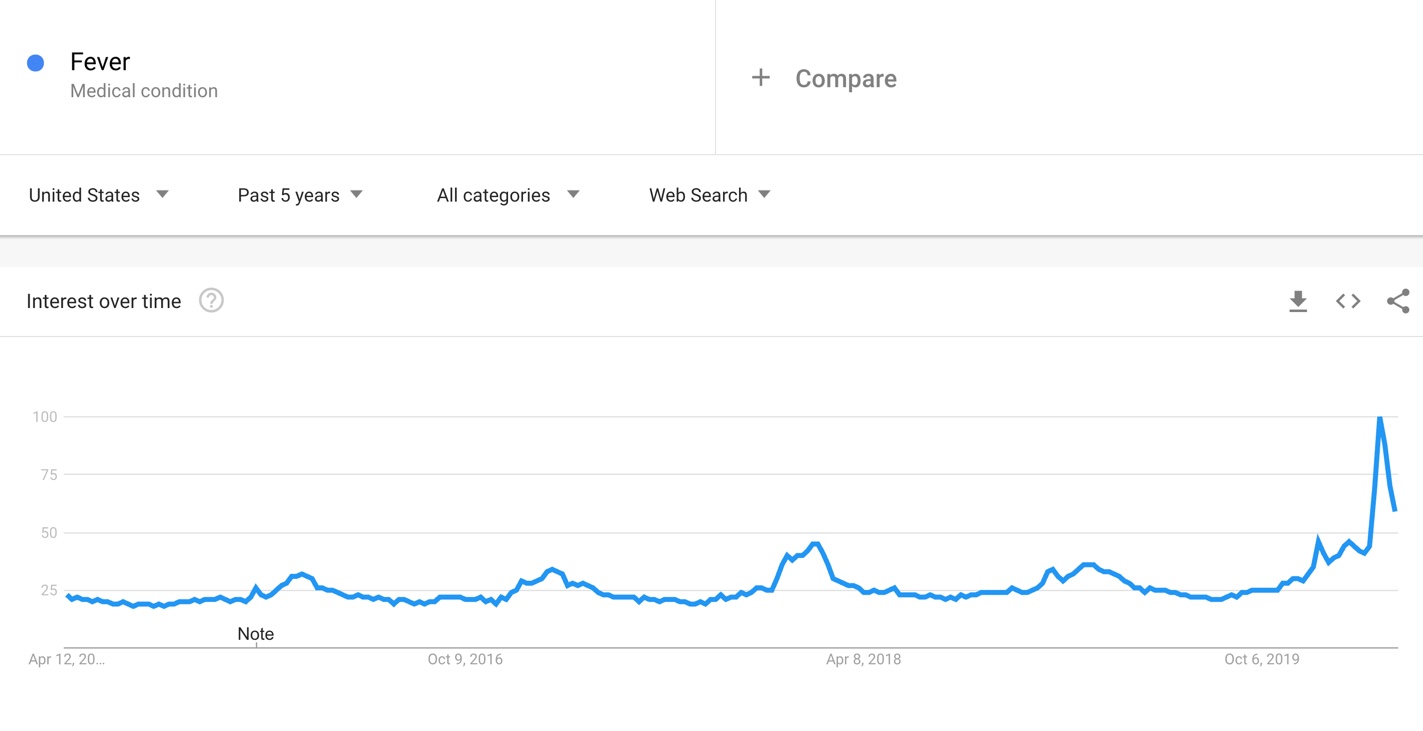Viewport: 1423px width, 731px height.
Task: Click the Oct 6, 2019 axis label
Action: coord(1262,659)
